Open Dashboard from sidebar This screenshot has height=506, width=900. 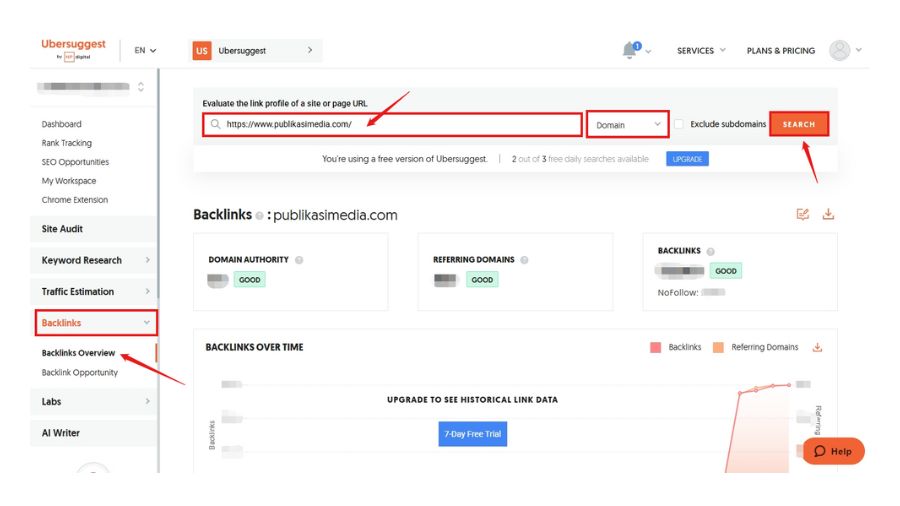(x=61, y=124)
